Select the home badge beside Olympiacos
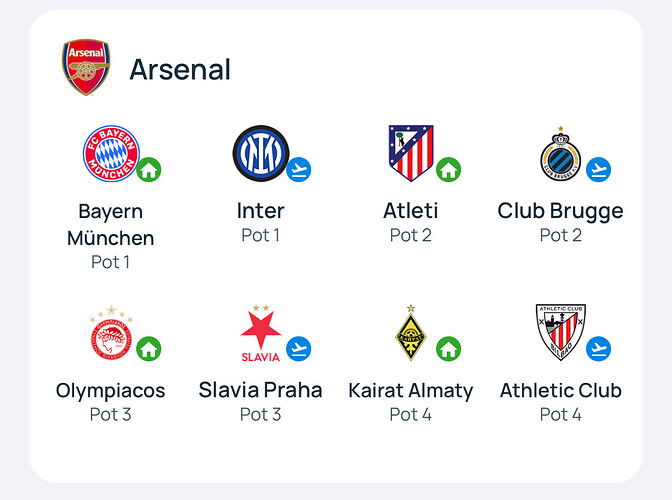 [x=149, y=349]
